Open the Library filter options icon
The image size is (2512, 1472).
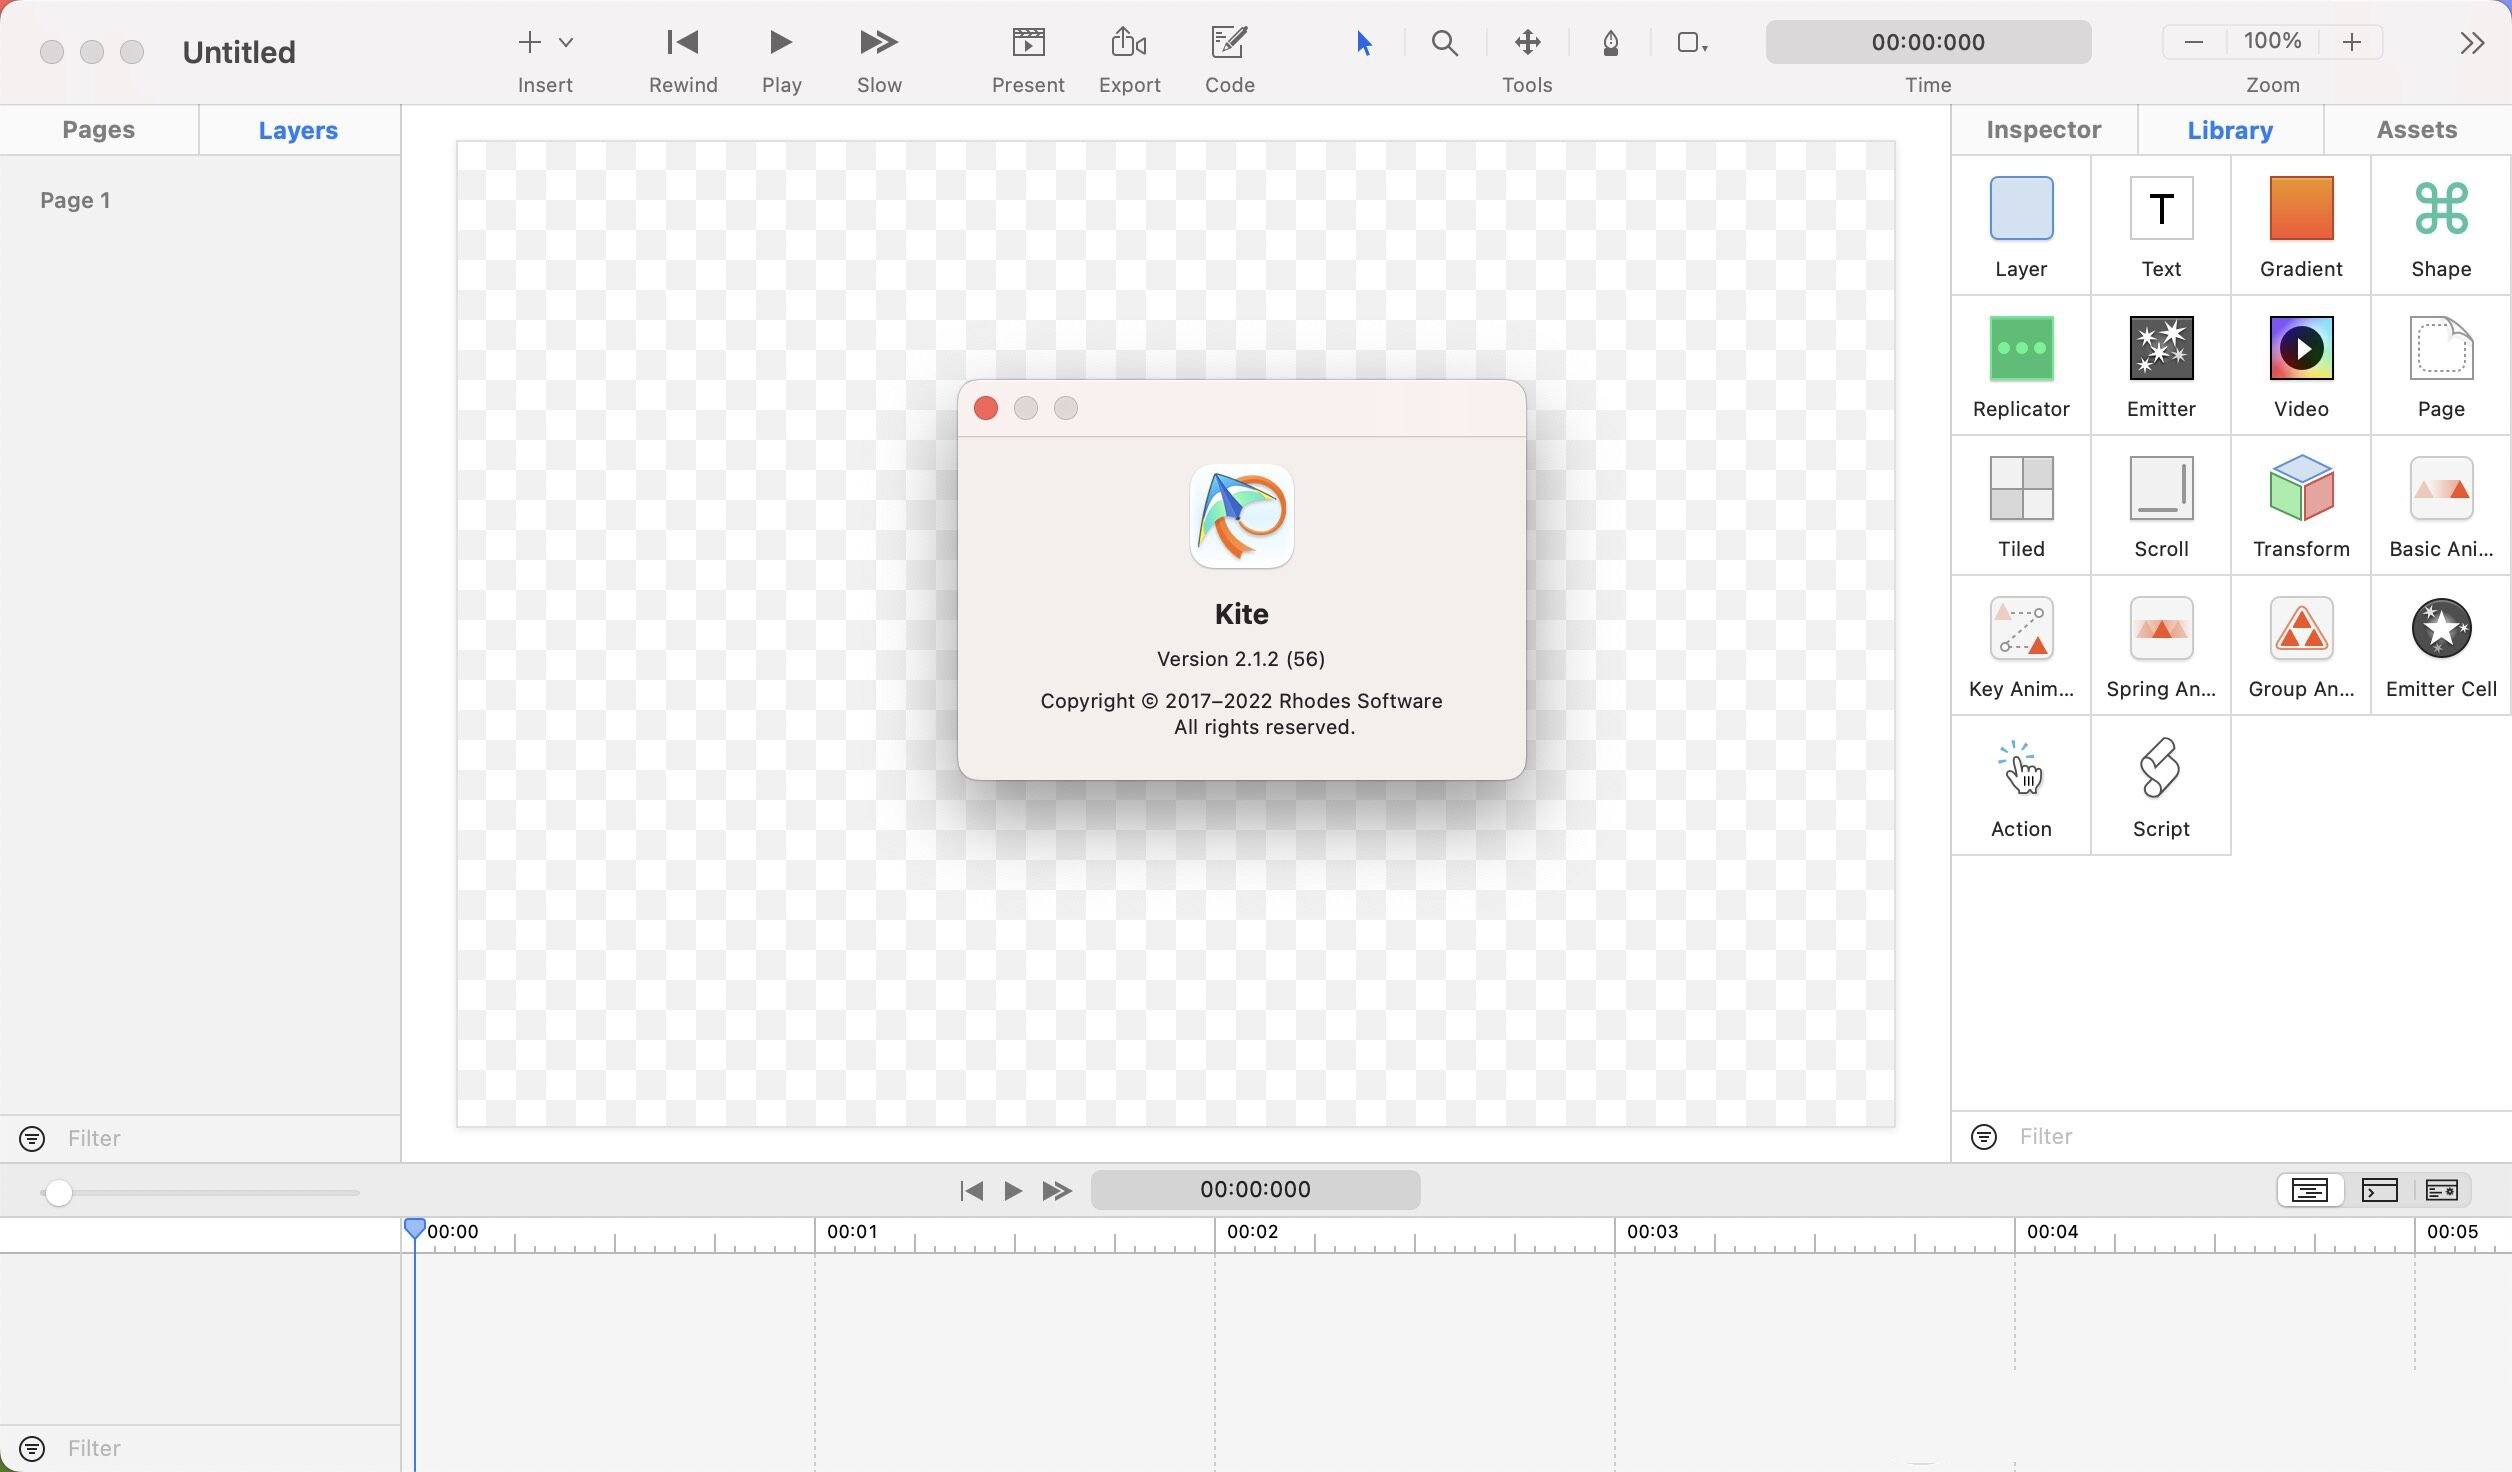(1984, 1136)
